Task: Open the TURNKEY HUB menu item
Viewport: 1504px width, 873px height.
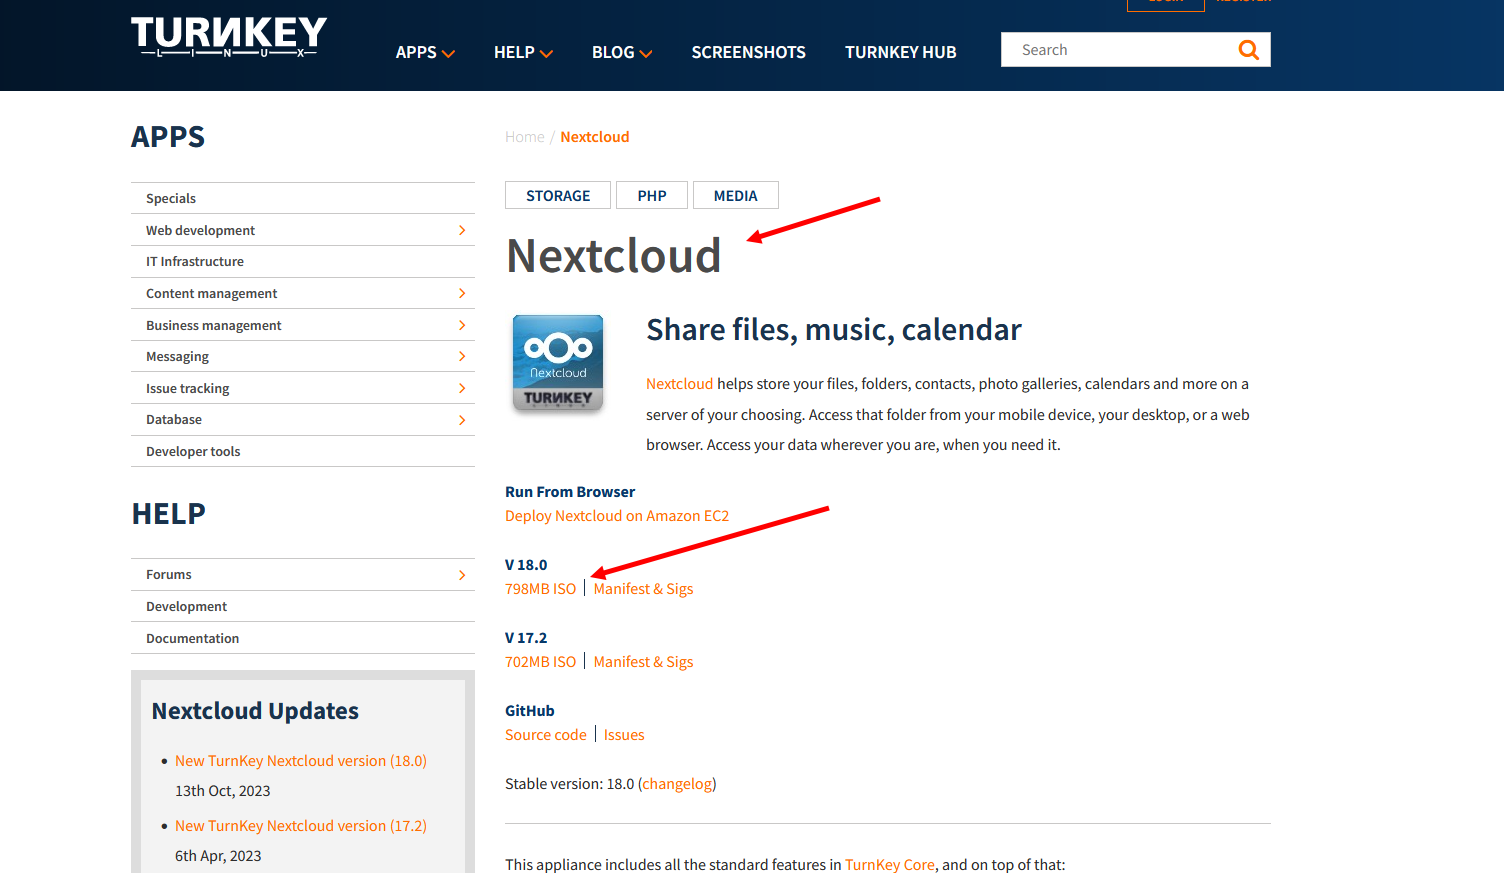Action: [x=900, y=52]
